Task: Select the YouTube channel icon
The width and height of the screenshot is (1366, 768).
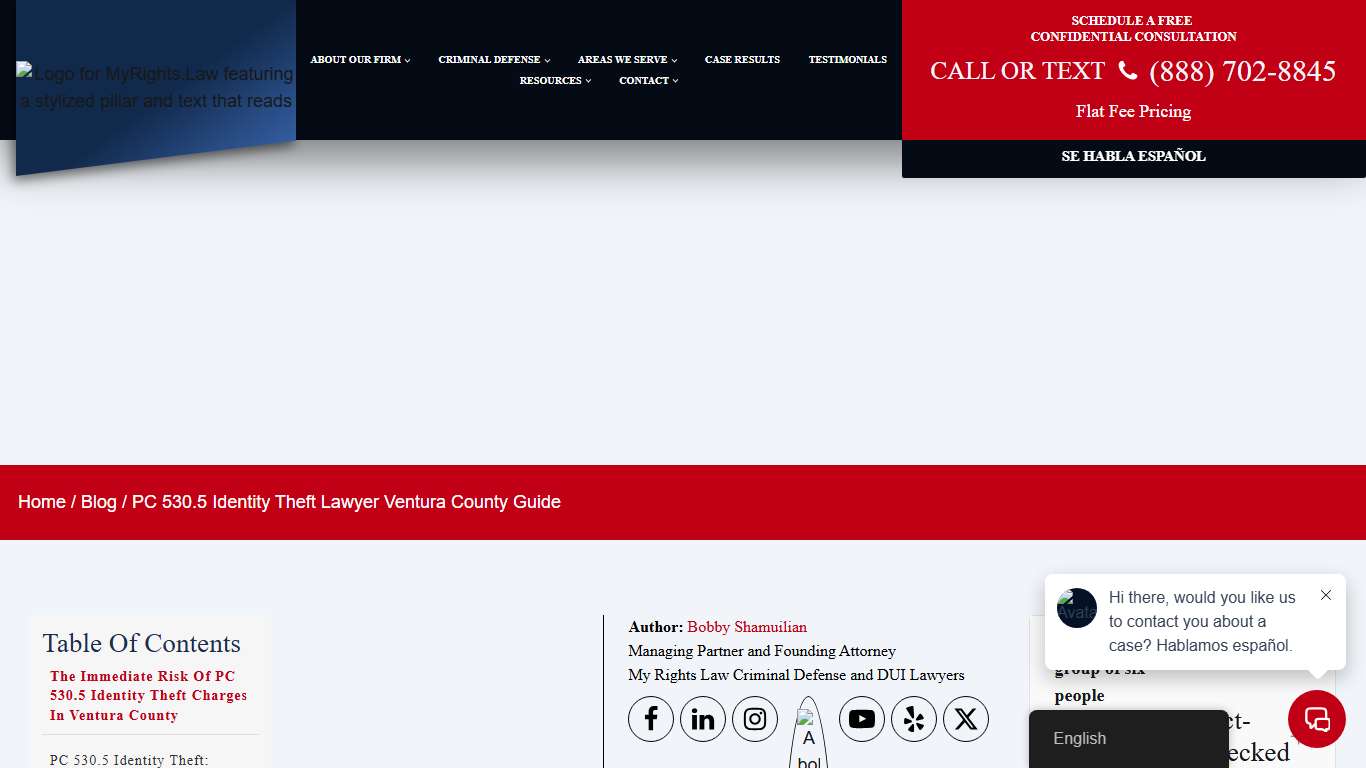Action: point(862,719)
